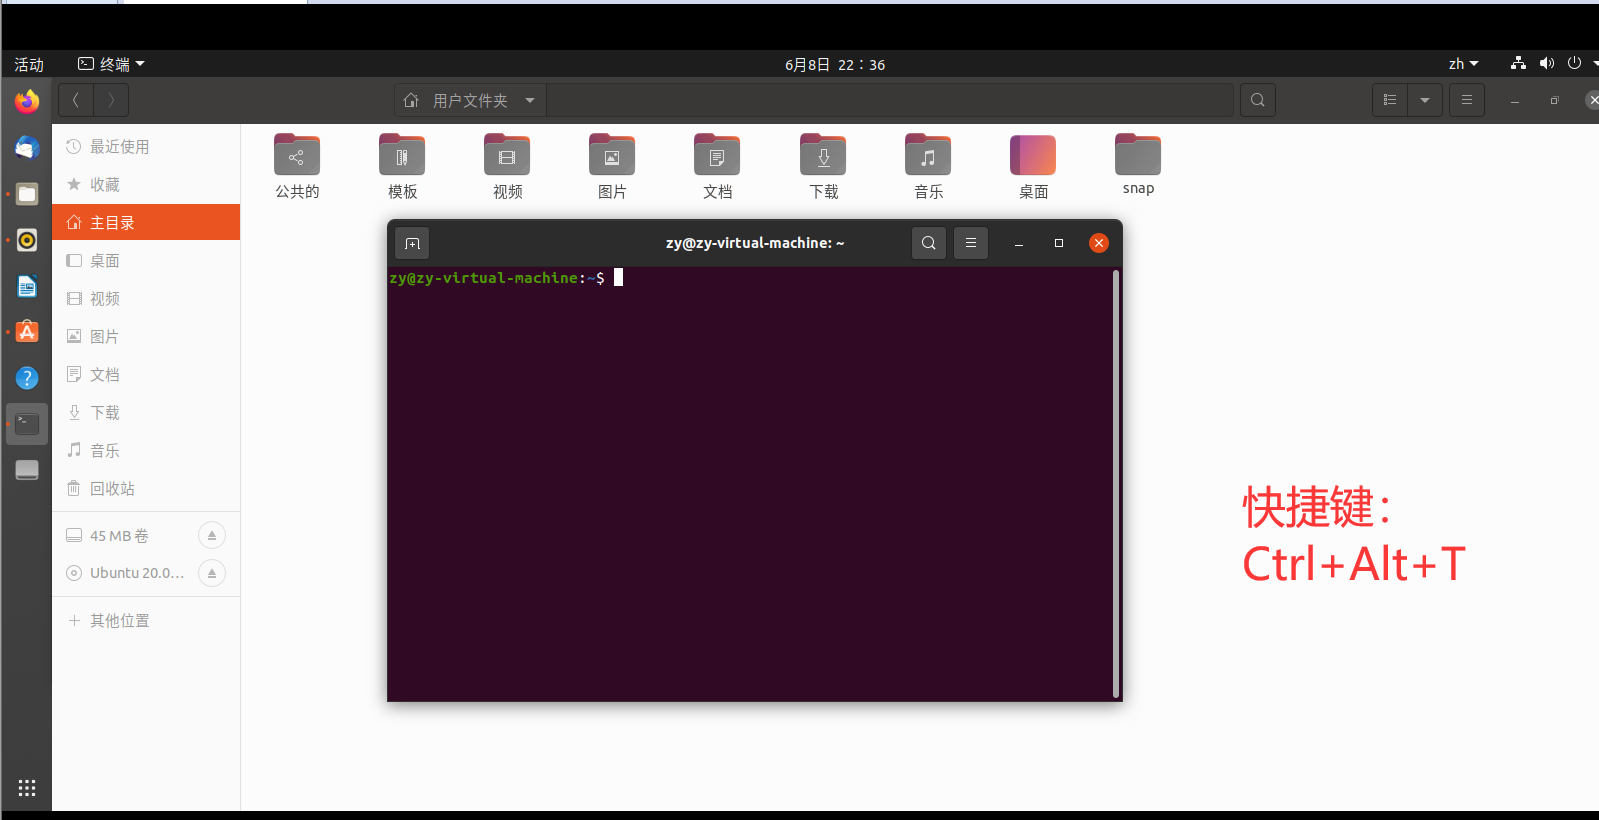Focus the Terminal command prompt area
1599x820 pixels.
point(750,484)
